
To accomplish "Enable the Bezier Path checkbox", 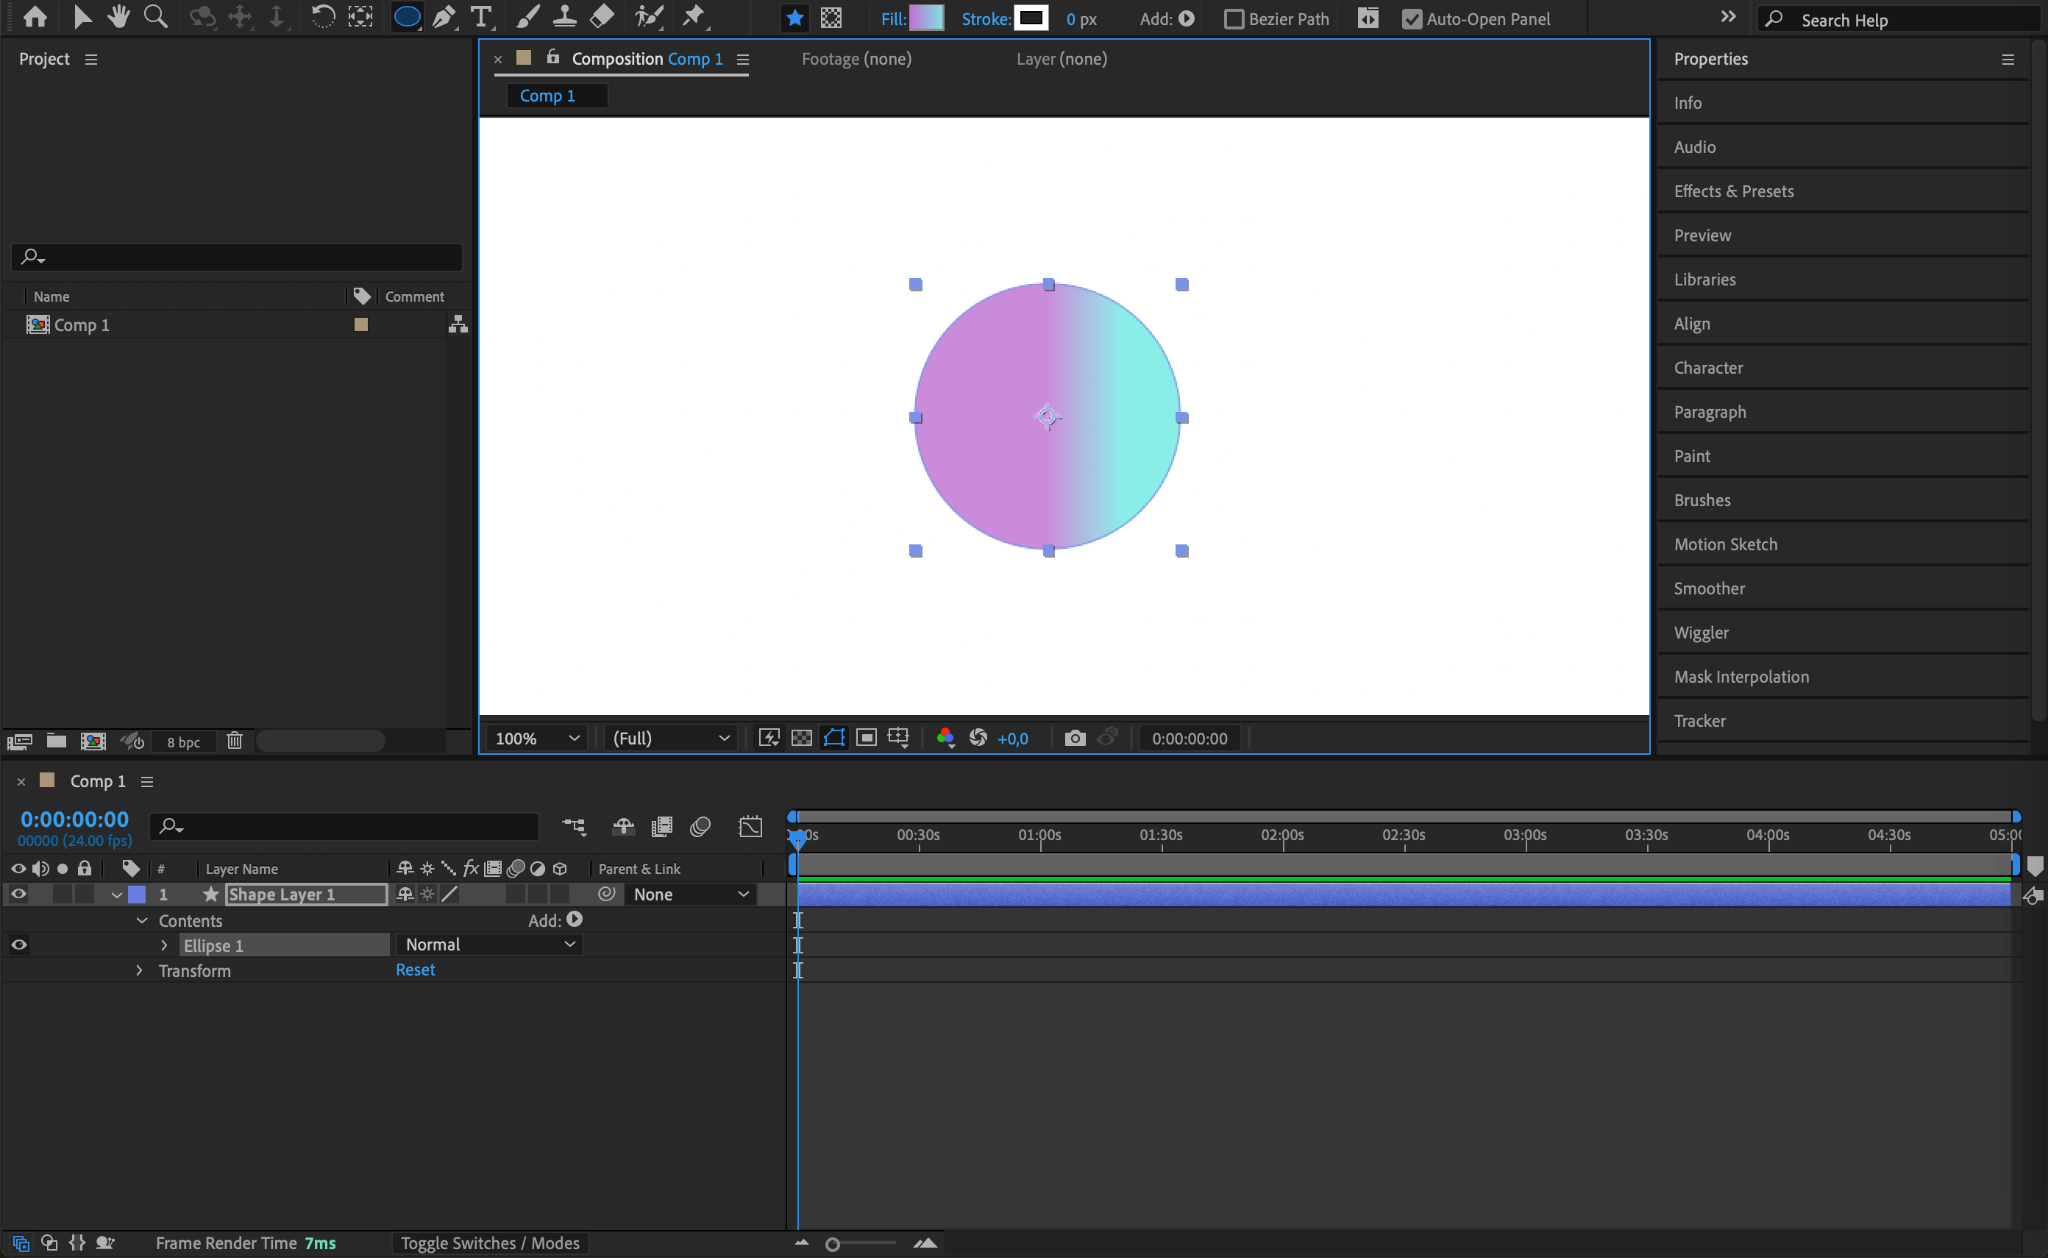I will point(1234,19).
